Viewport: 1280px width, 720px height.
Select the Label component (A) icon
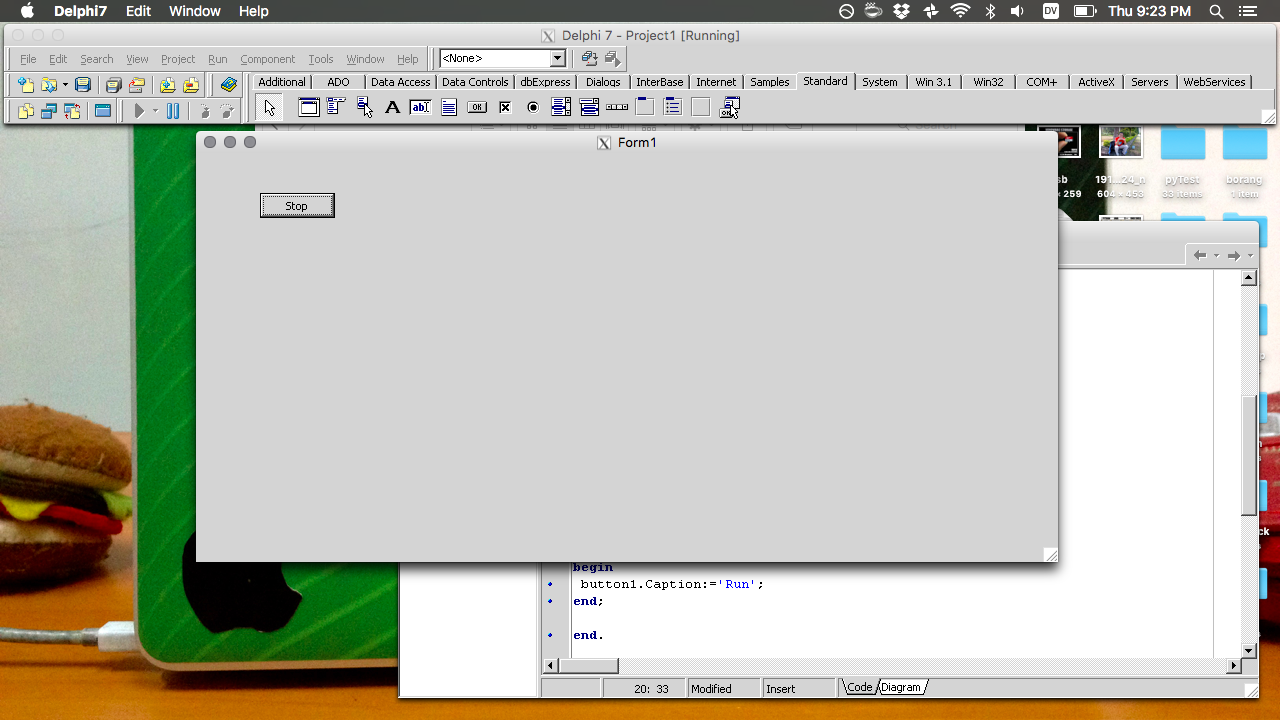coord(392,107)
